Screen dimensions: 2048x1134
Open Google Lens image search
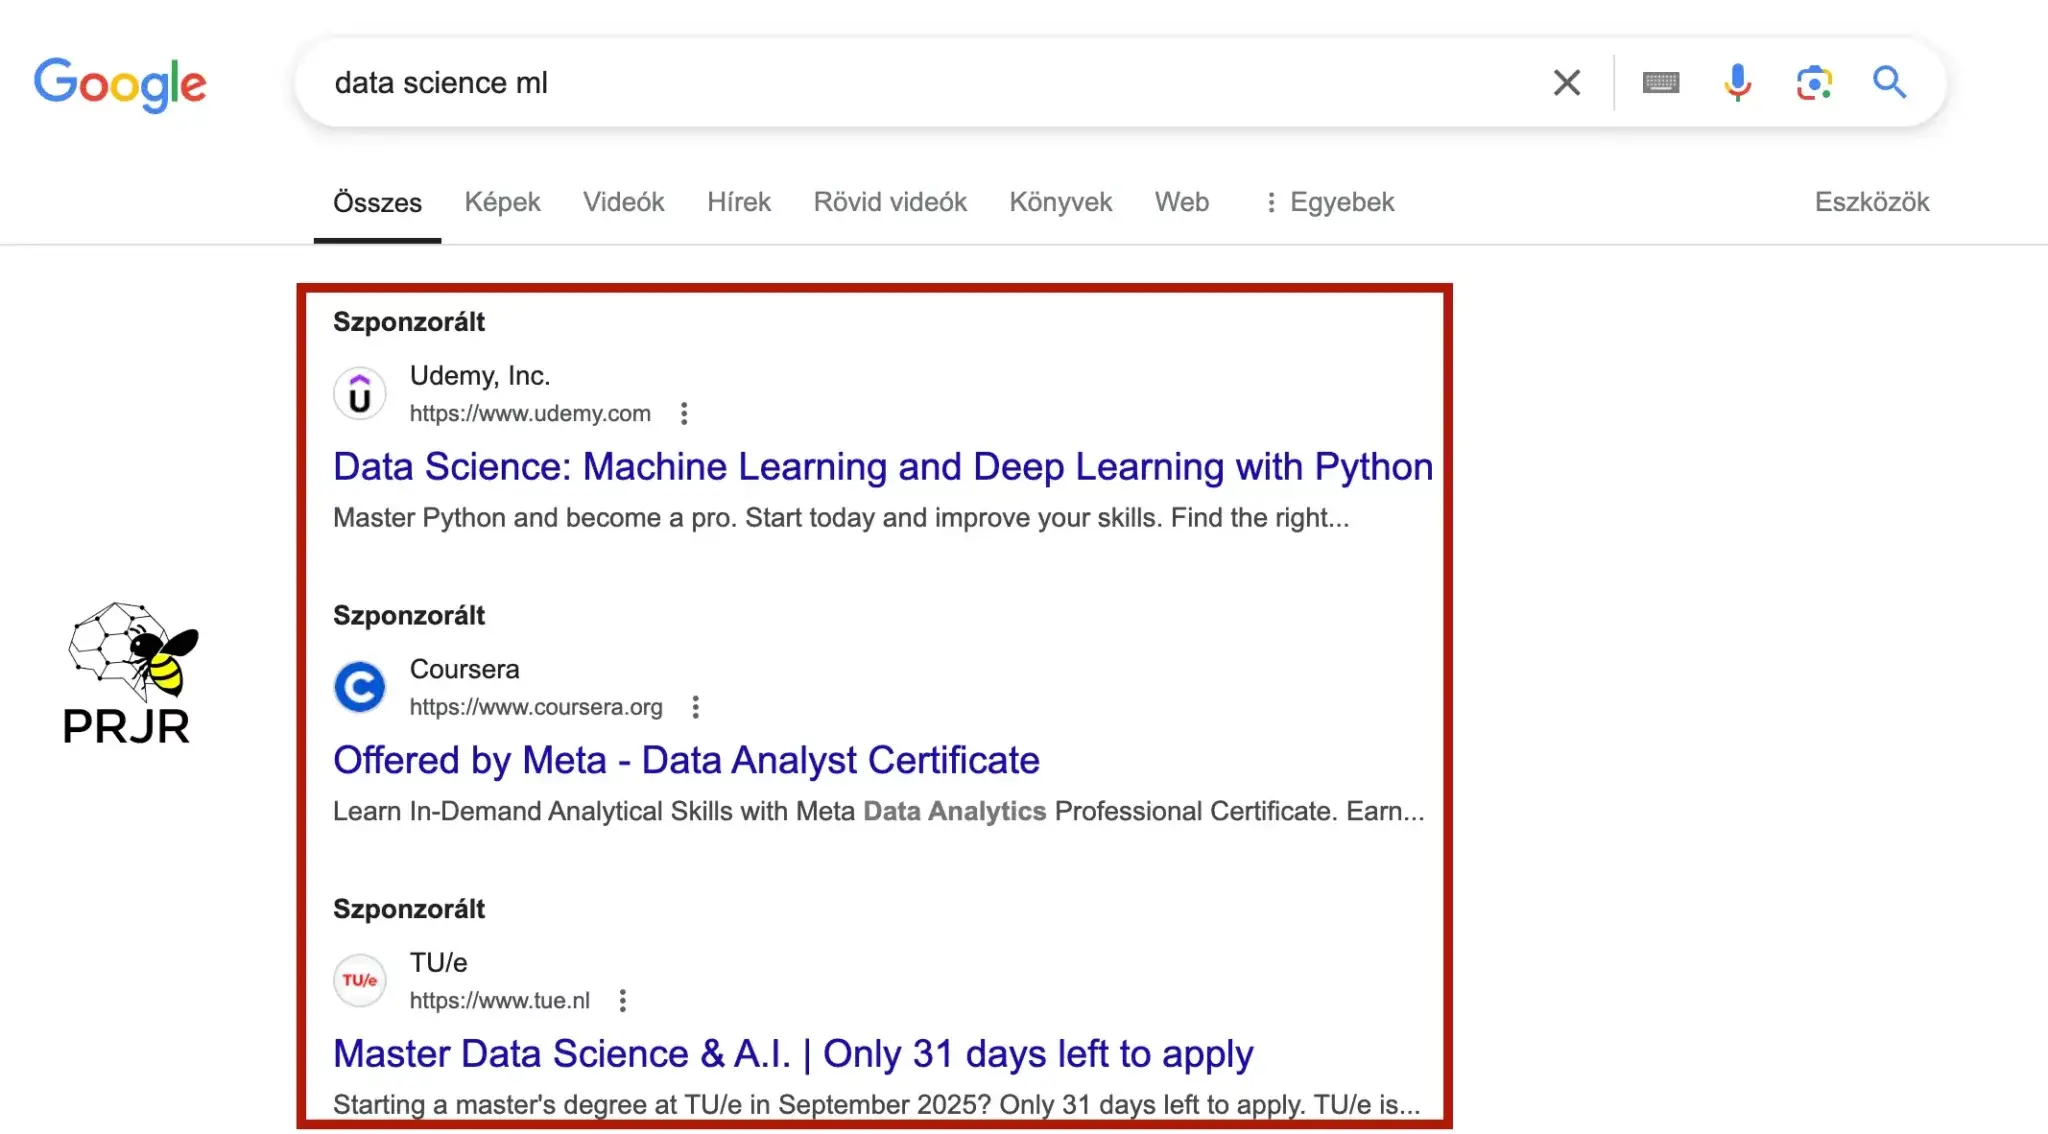[1814, 83]
